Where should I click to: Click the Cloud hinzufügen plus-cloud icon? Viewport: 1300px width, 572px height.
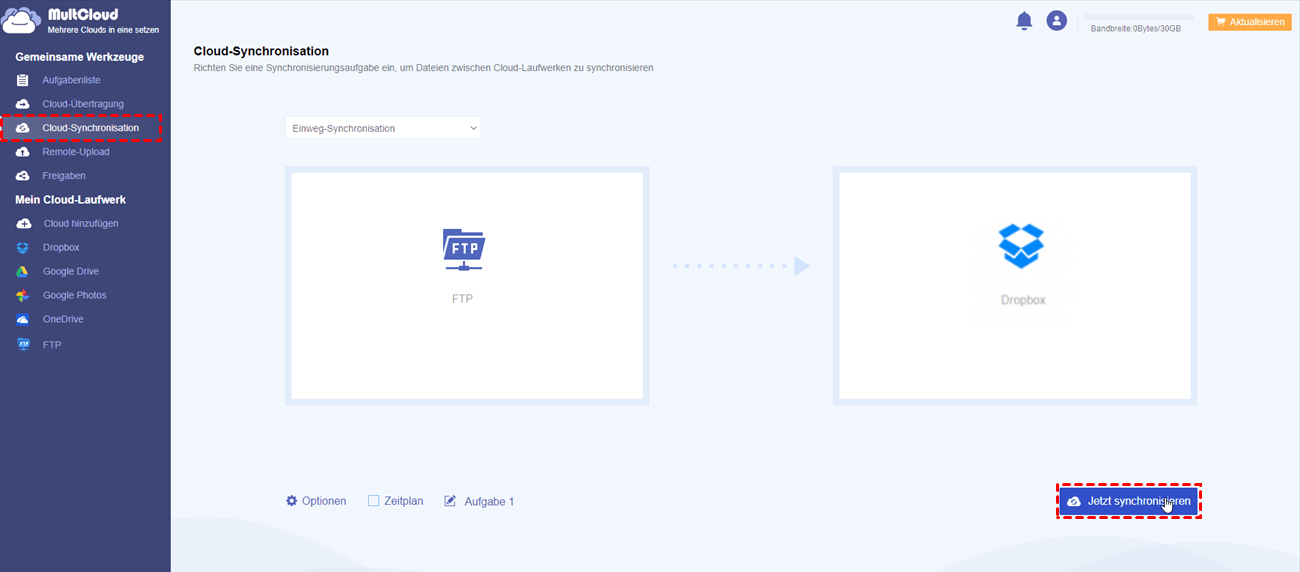23,224
